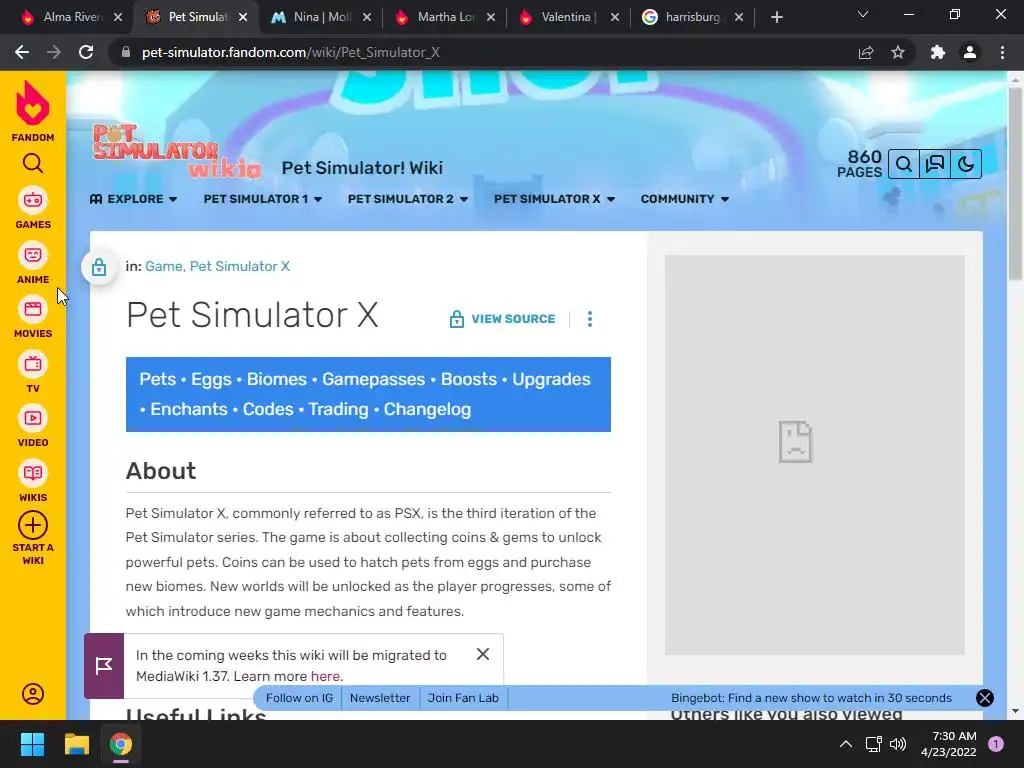Viewport: 1024px width, 768px height.
Task: Open the Biomes link
Action: tap(276, 379)
